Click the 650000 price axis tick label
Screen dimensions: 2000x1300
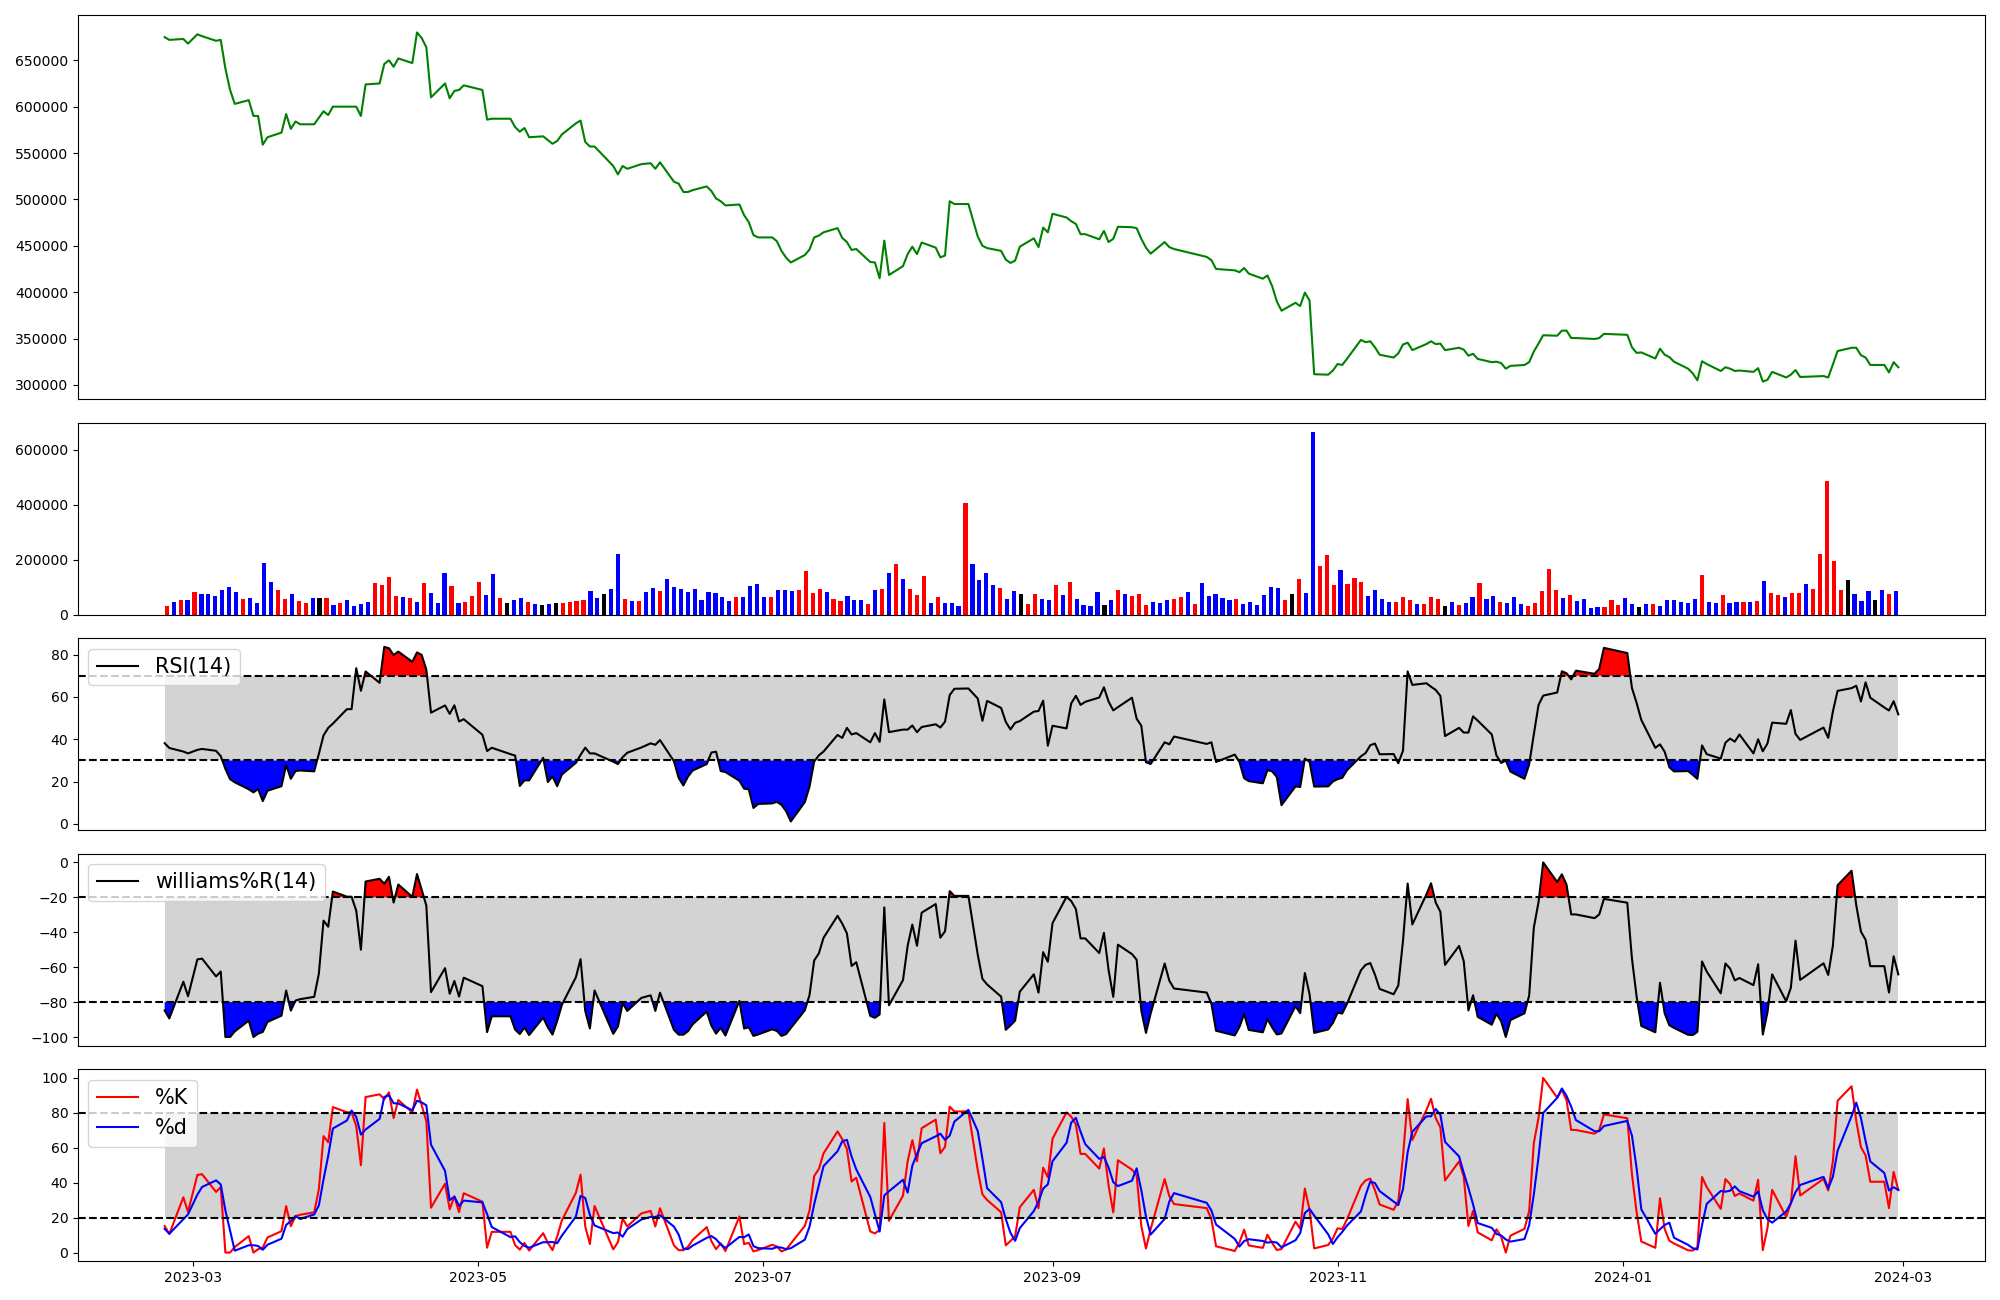click(x=41, y=61)
